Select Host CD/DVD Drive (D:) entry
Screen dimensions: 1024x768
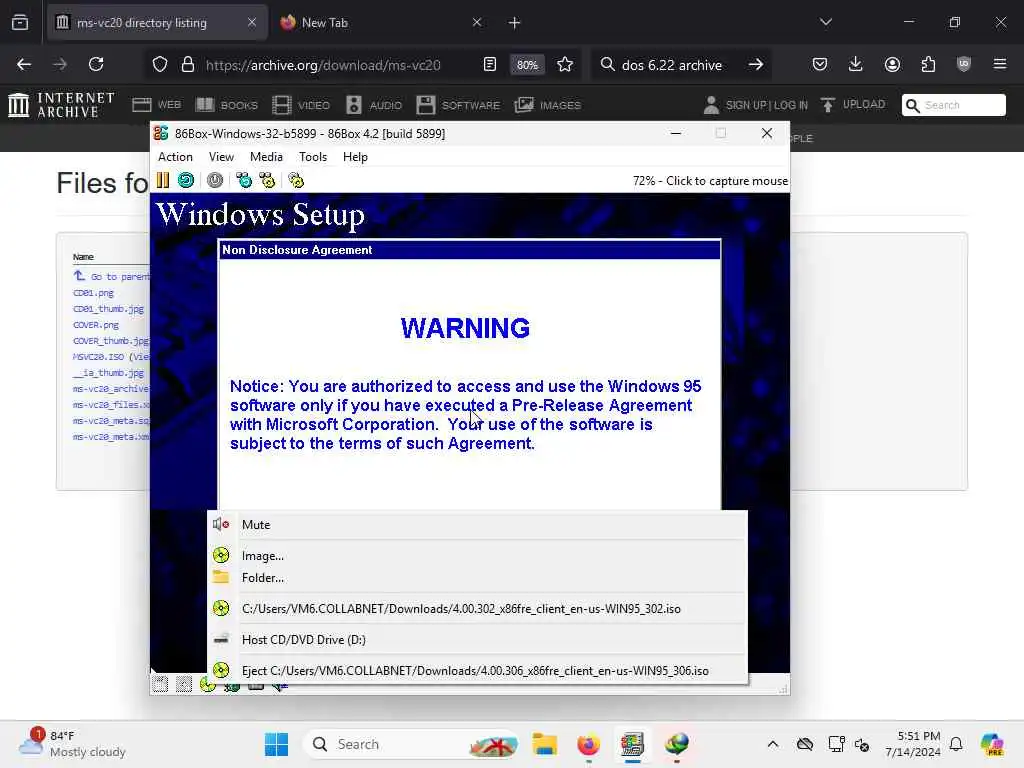pos(477,639)
